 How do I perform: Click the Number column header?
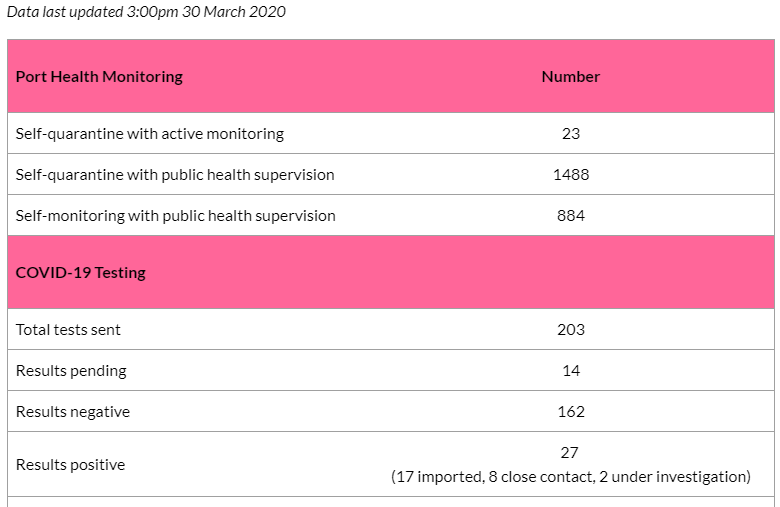pos(571,77)
